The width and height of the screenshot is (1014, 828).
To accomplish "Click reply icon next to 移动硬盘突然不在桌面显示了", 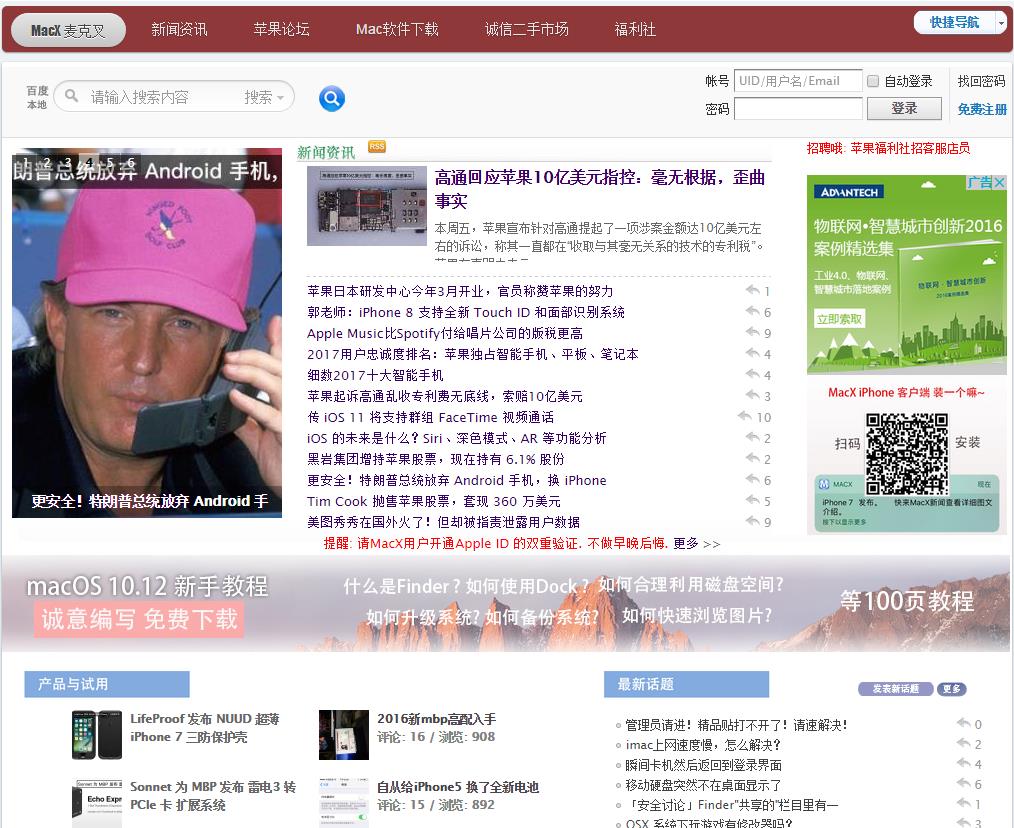I will click(x=964, y=784).
